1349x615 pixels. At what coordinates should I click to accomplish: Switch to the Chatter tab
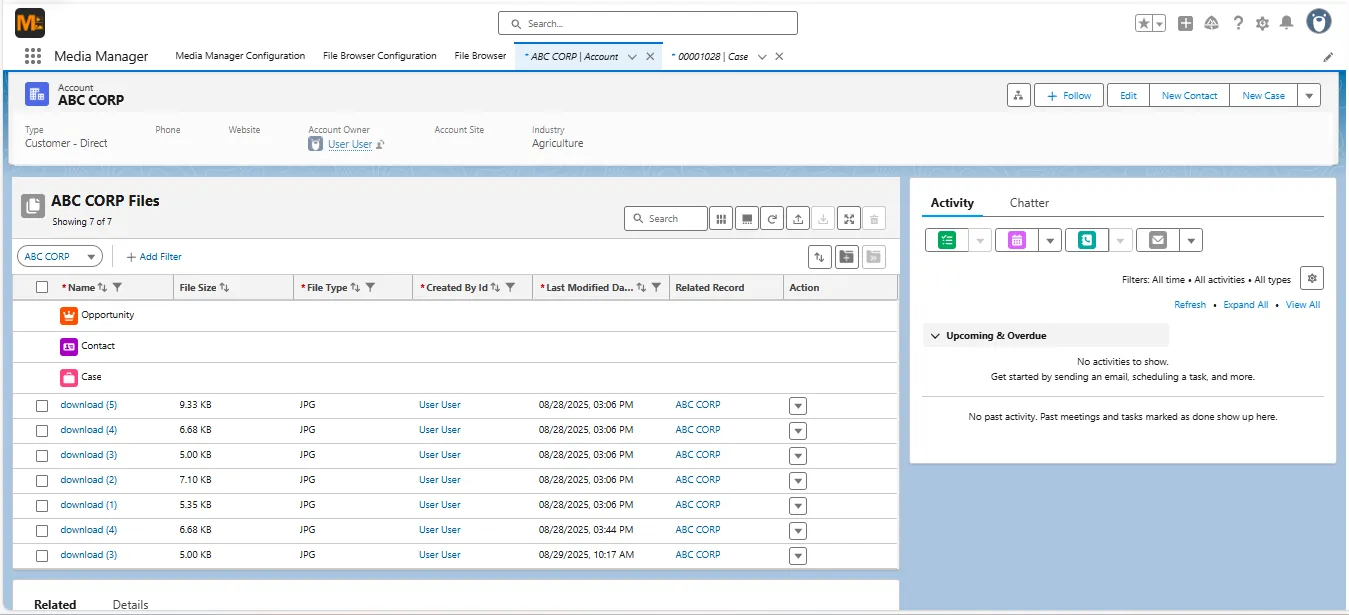tap(1029, 203)
